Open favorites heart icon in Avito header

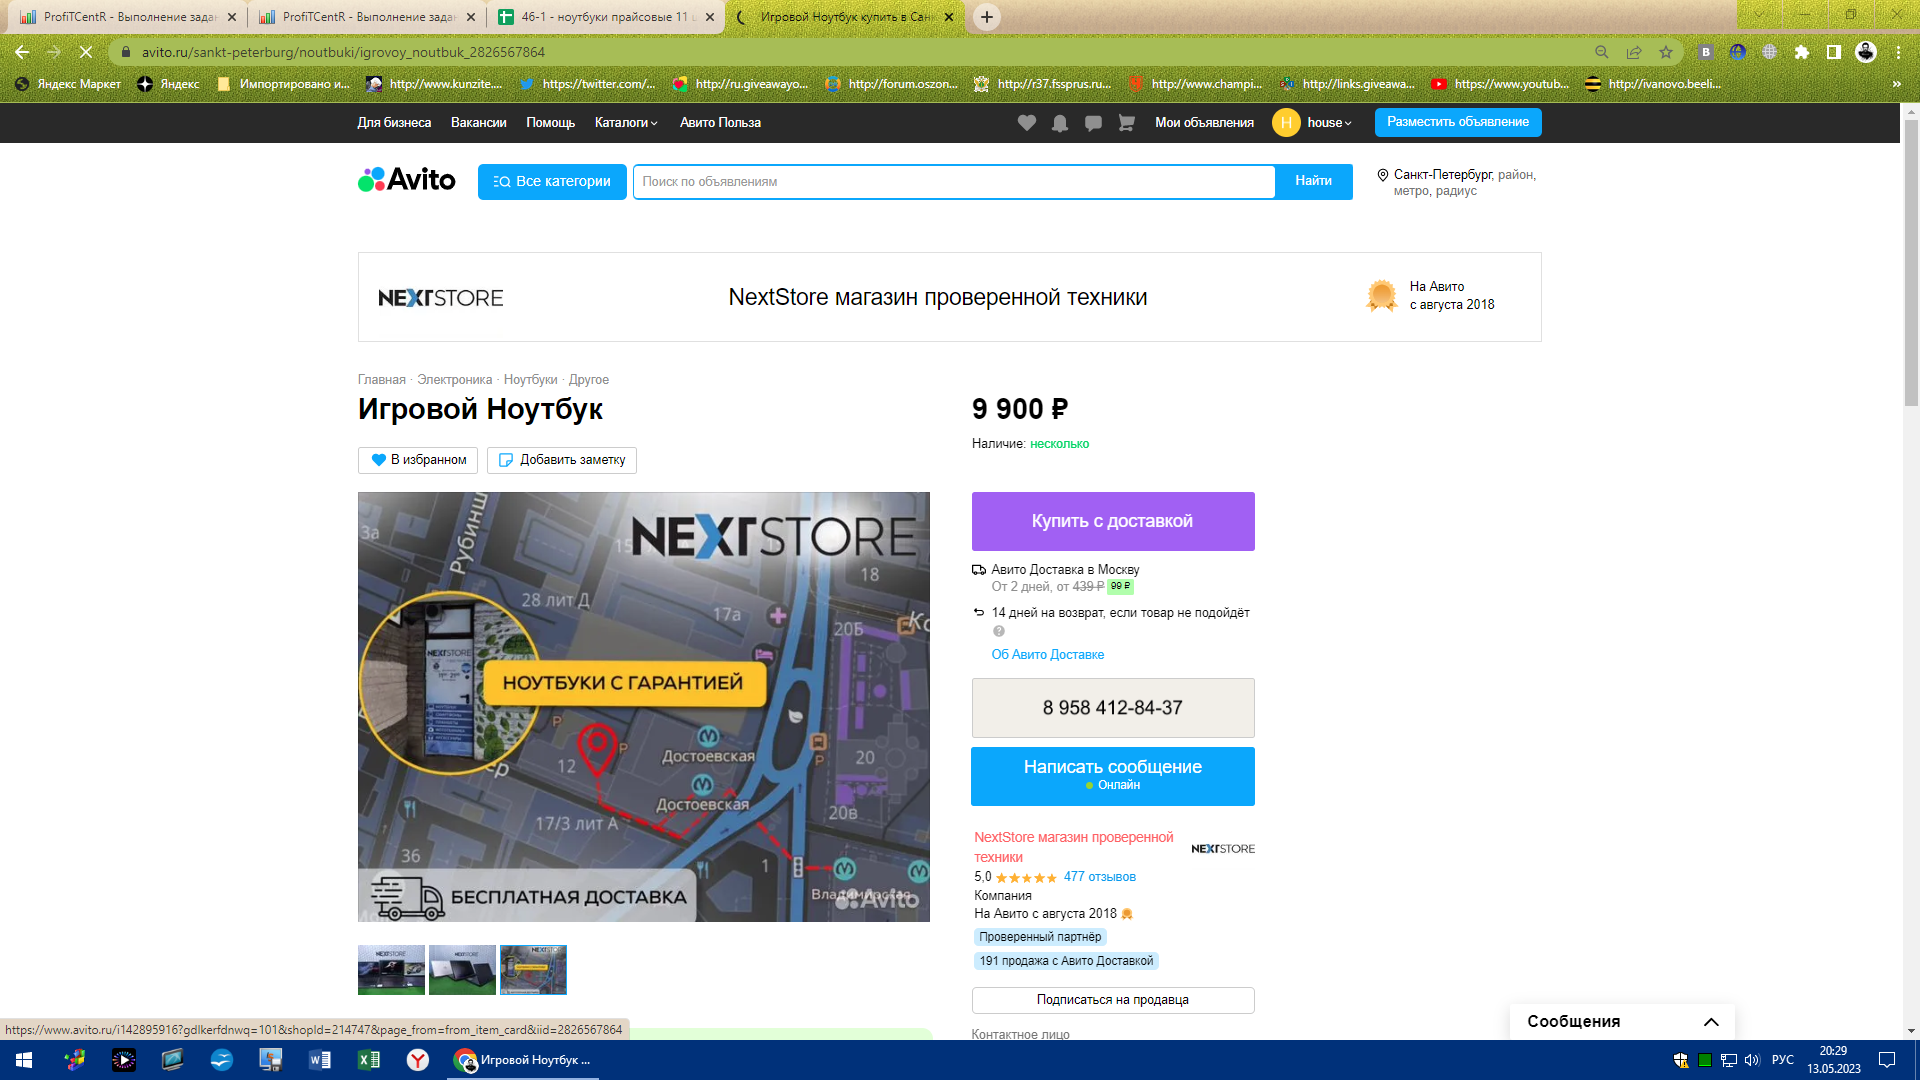(x=1026, y=123)
